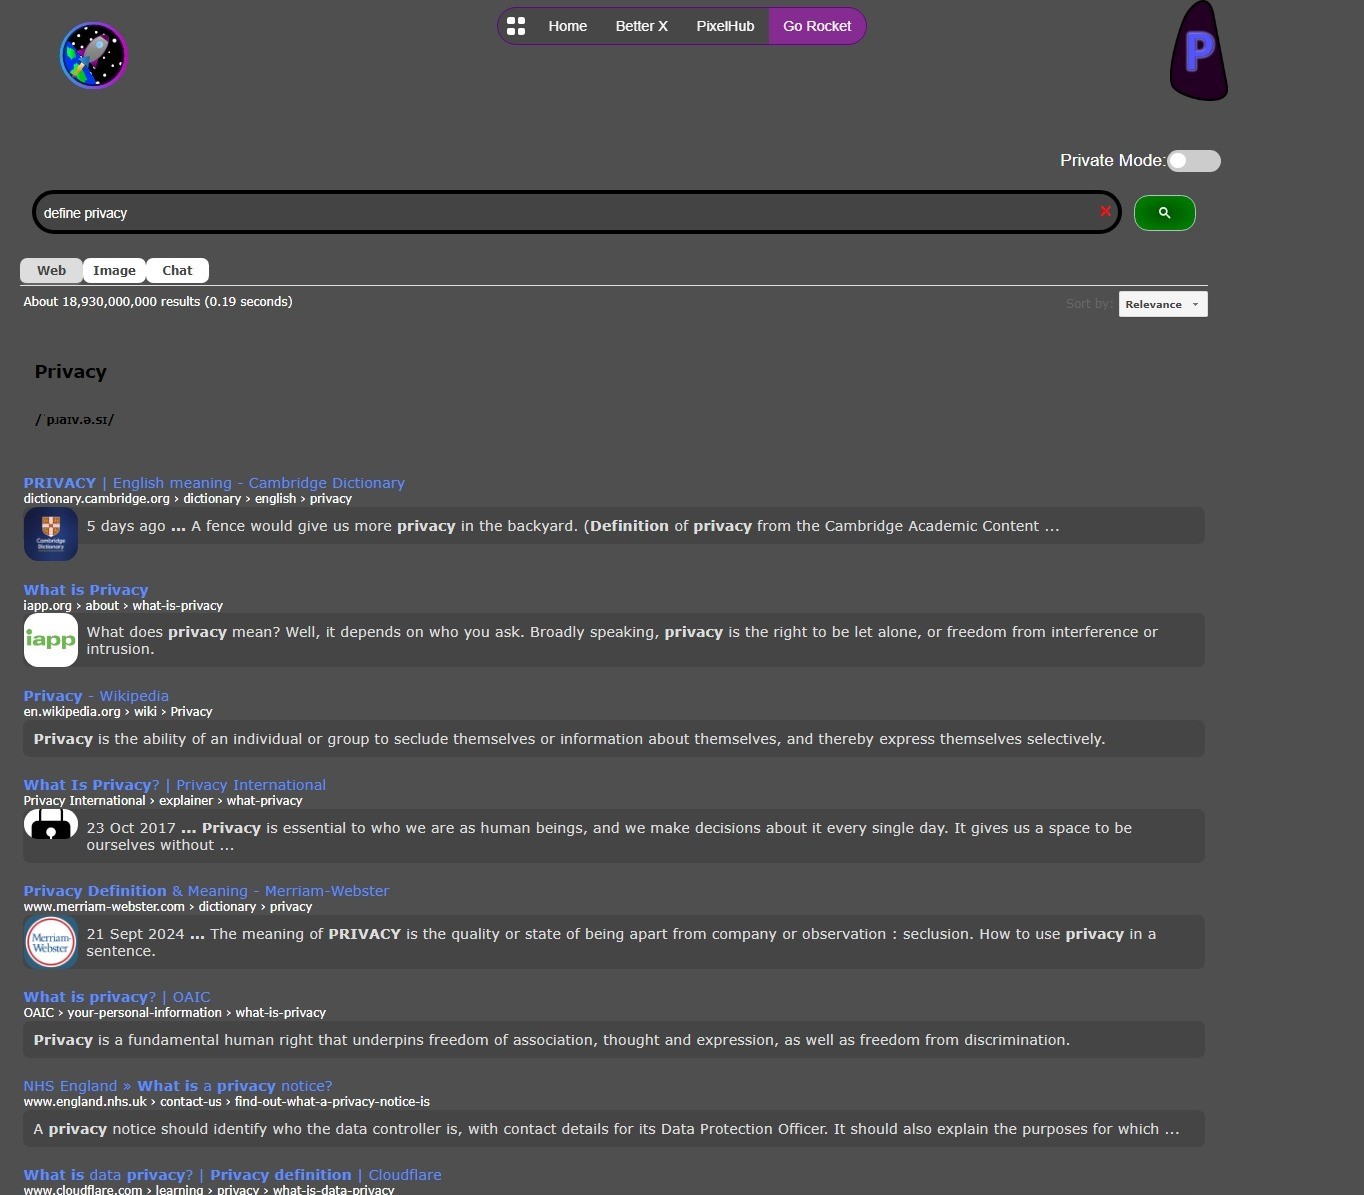Click the 'Sort by:' label
This screenshot has height=1195, width=1364.
[x=1089, y=304]
